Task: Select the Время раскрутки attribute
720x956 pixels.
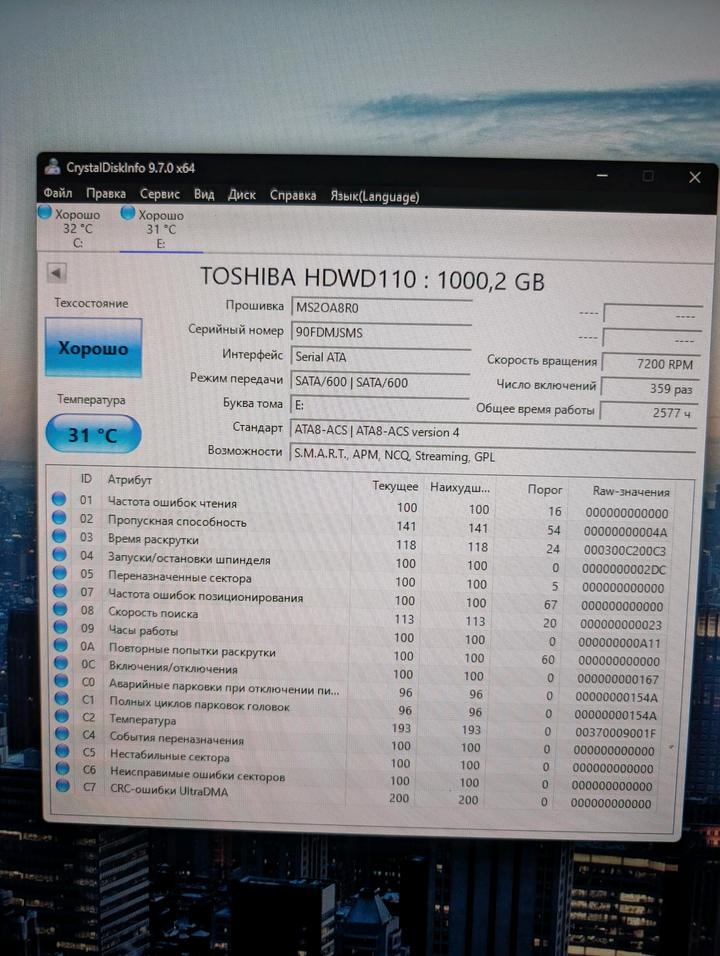Action: pos(153,540)
